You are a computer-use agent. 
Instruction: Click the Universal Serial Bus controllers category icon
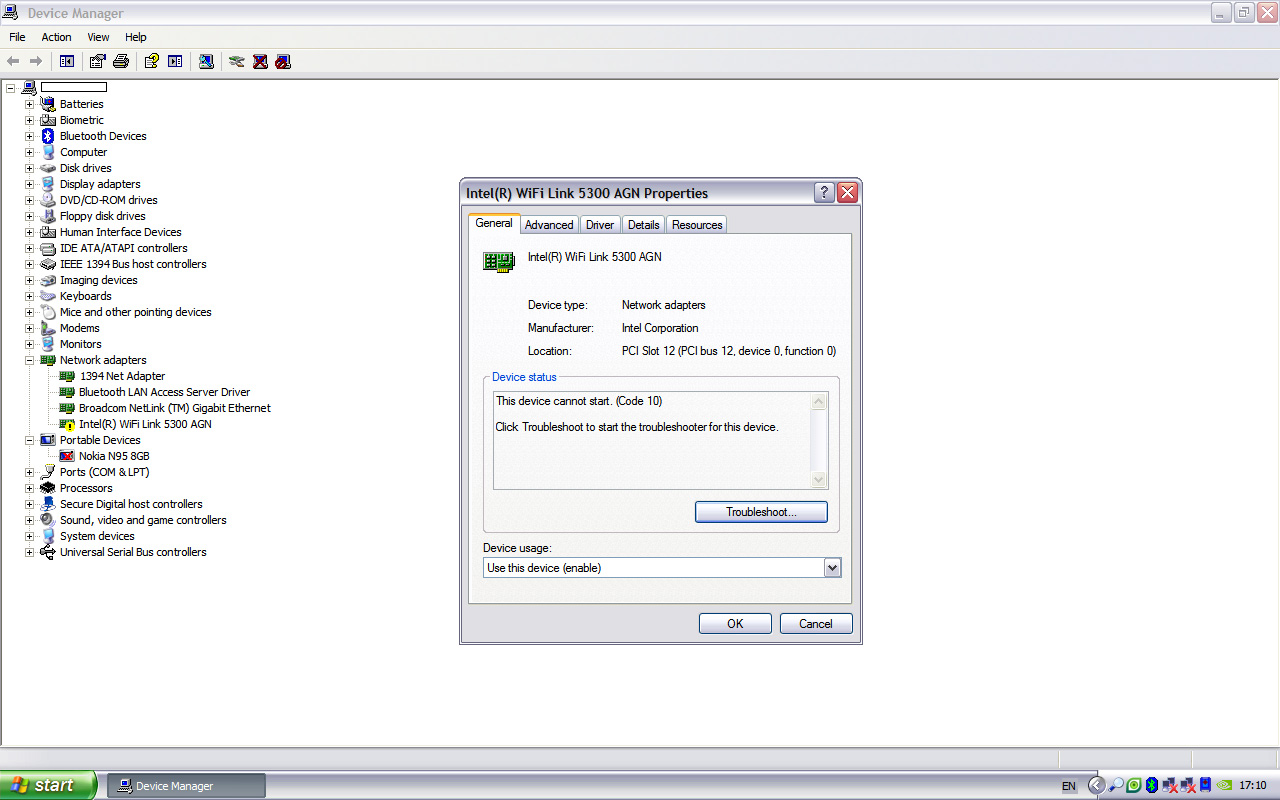48,552
